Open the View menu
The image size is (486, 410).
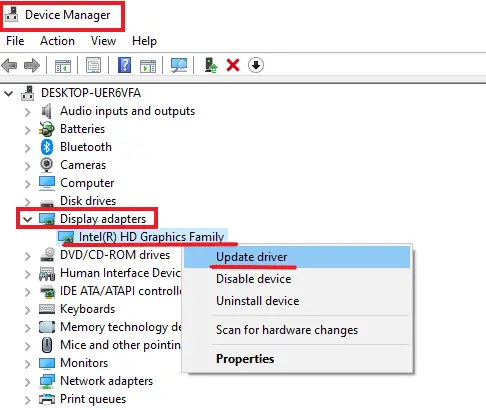click(x=103, y=41)
